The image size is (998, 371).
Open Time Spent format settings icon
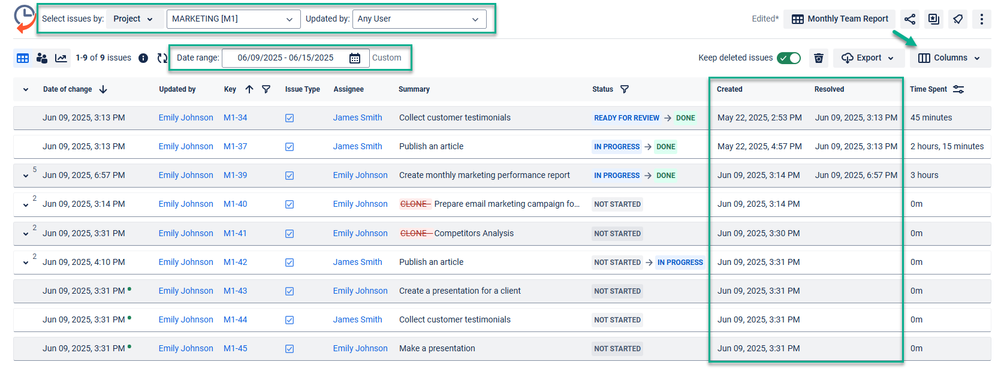(959, 90)
